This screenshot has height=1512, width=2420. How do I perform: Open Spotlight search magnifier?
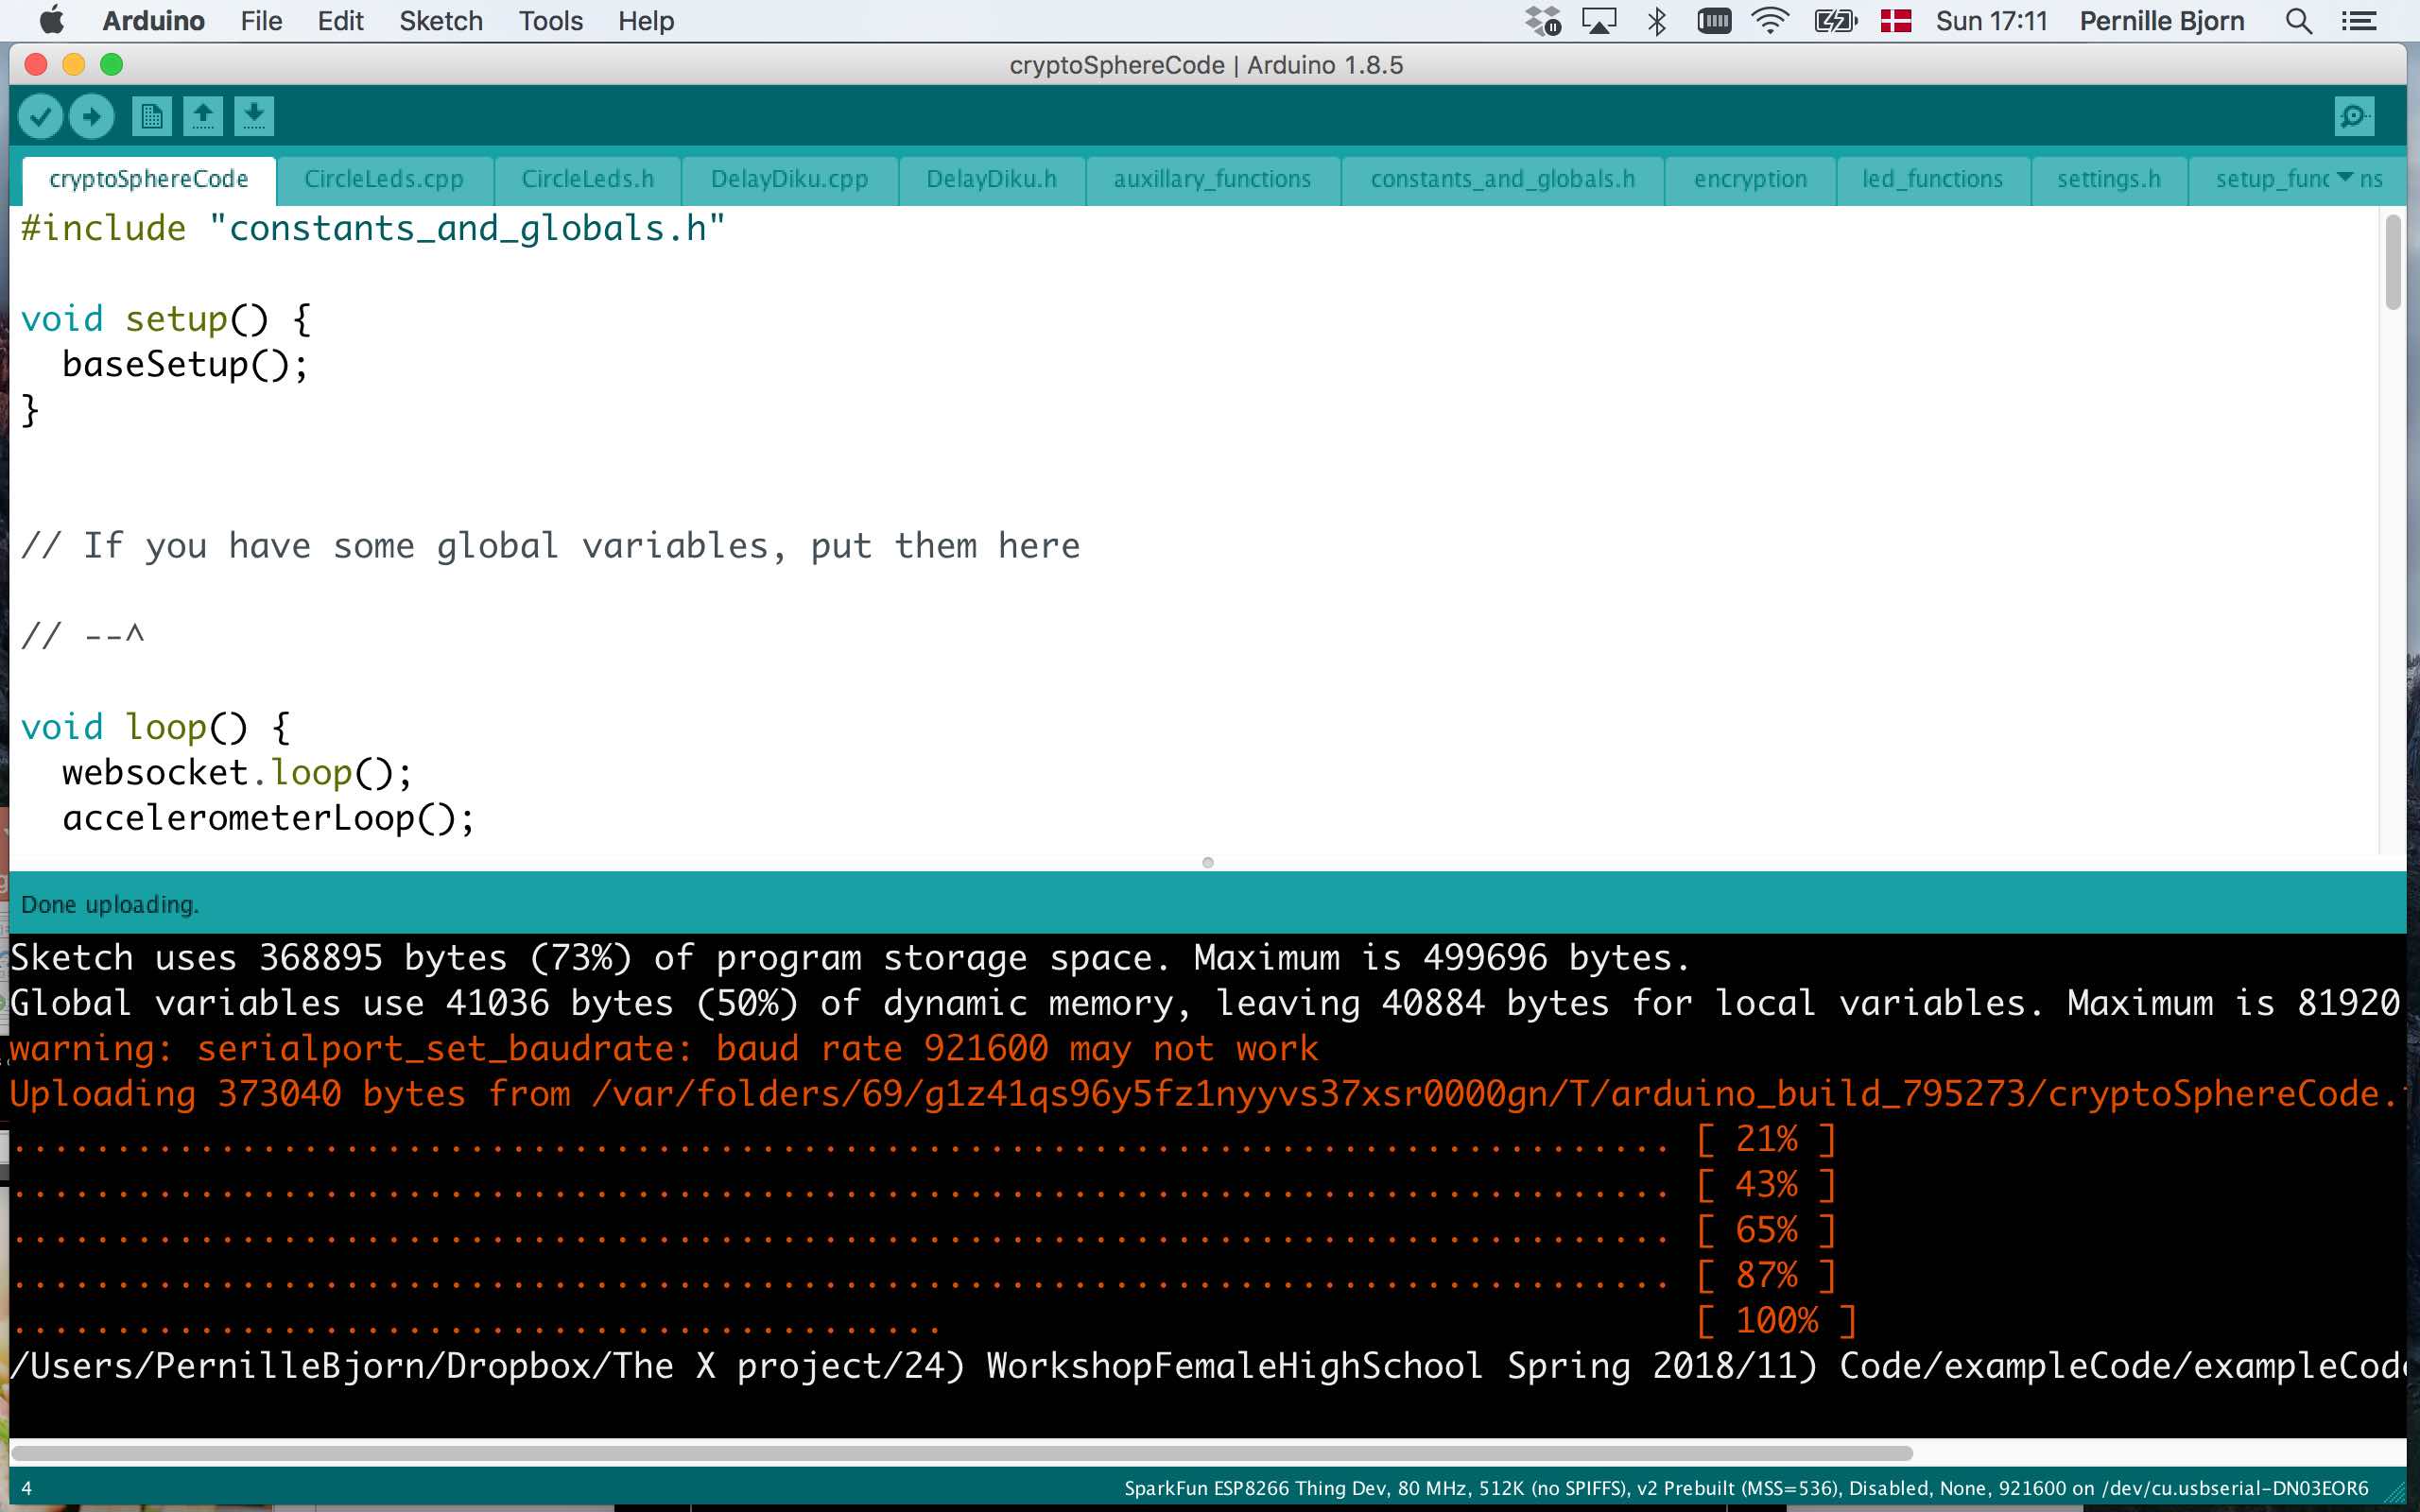point(2299,21)
